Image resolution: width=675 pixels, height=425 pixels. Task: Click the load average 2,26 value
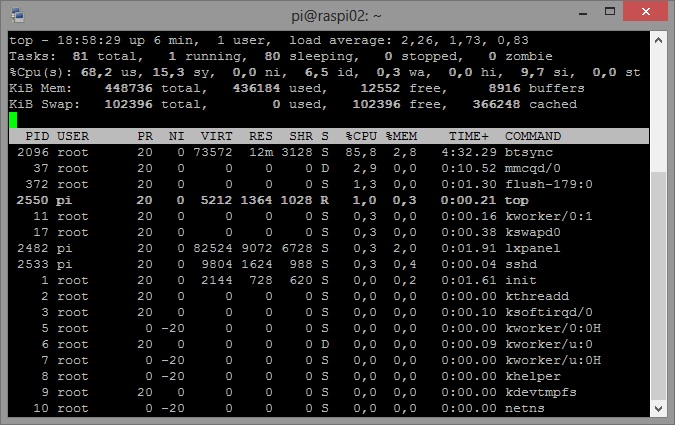(x=417, y=40)
